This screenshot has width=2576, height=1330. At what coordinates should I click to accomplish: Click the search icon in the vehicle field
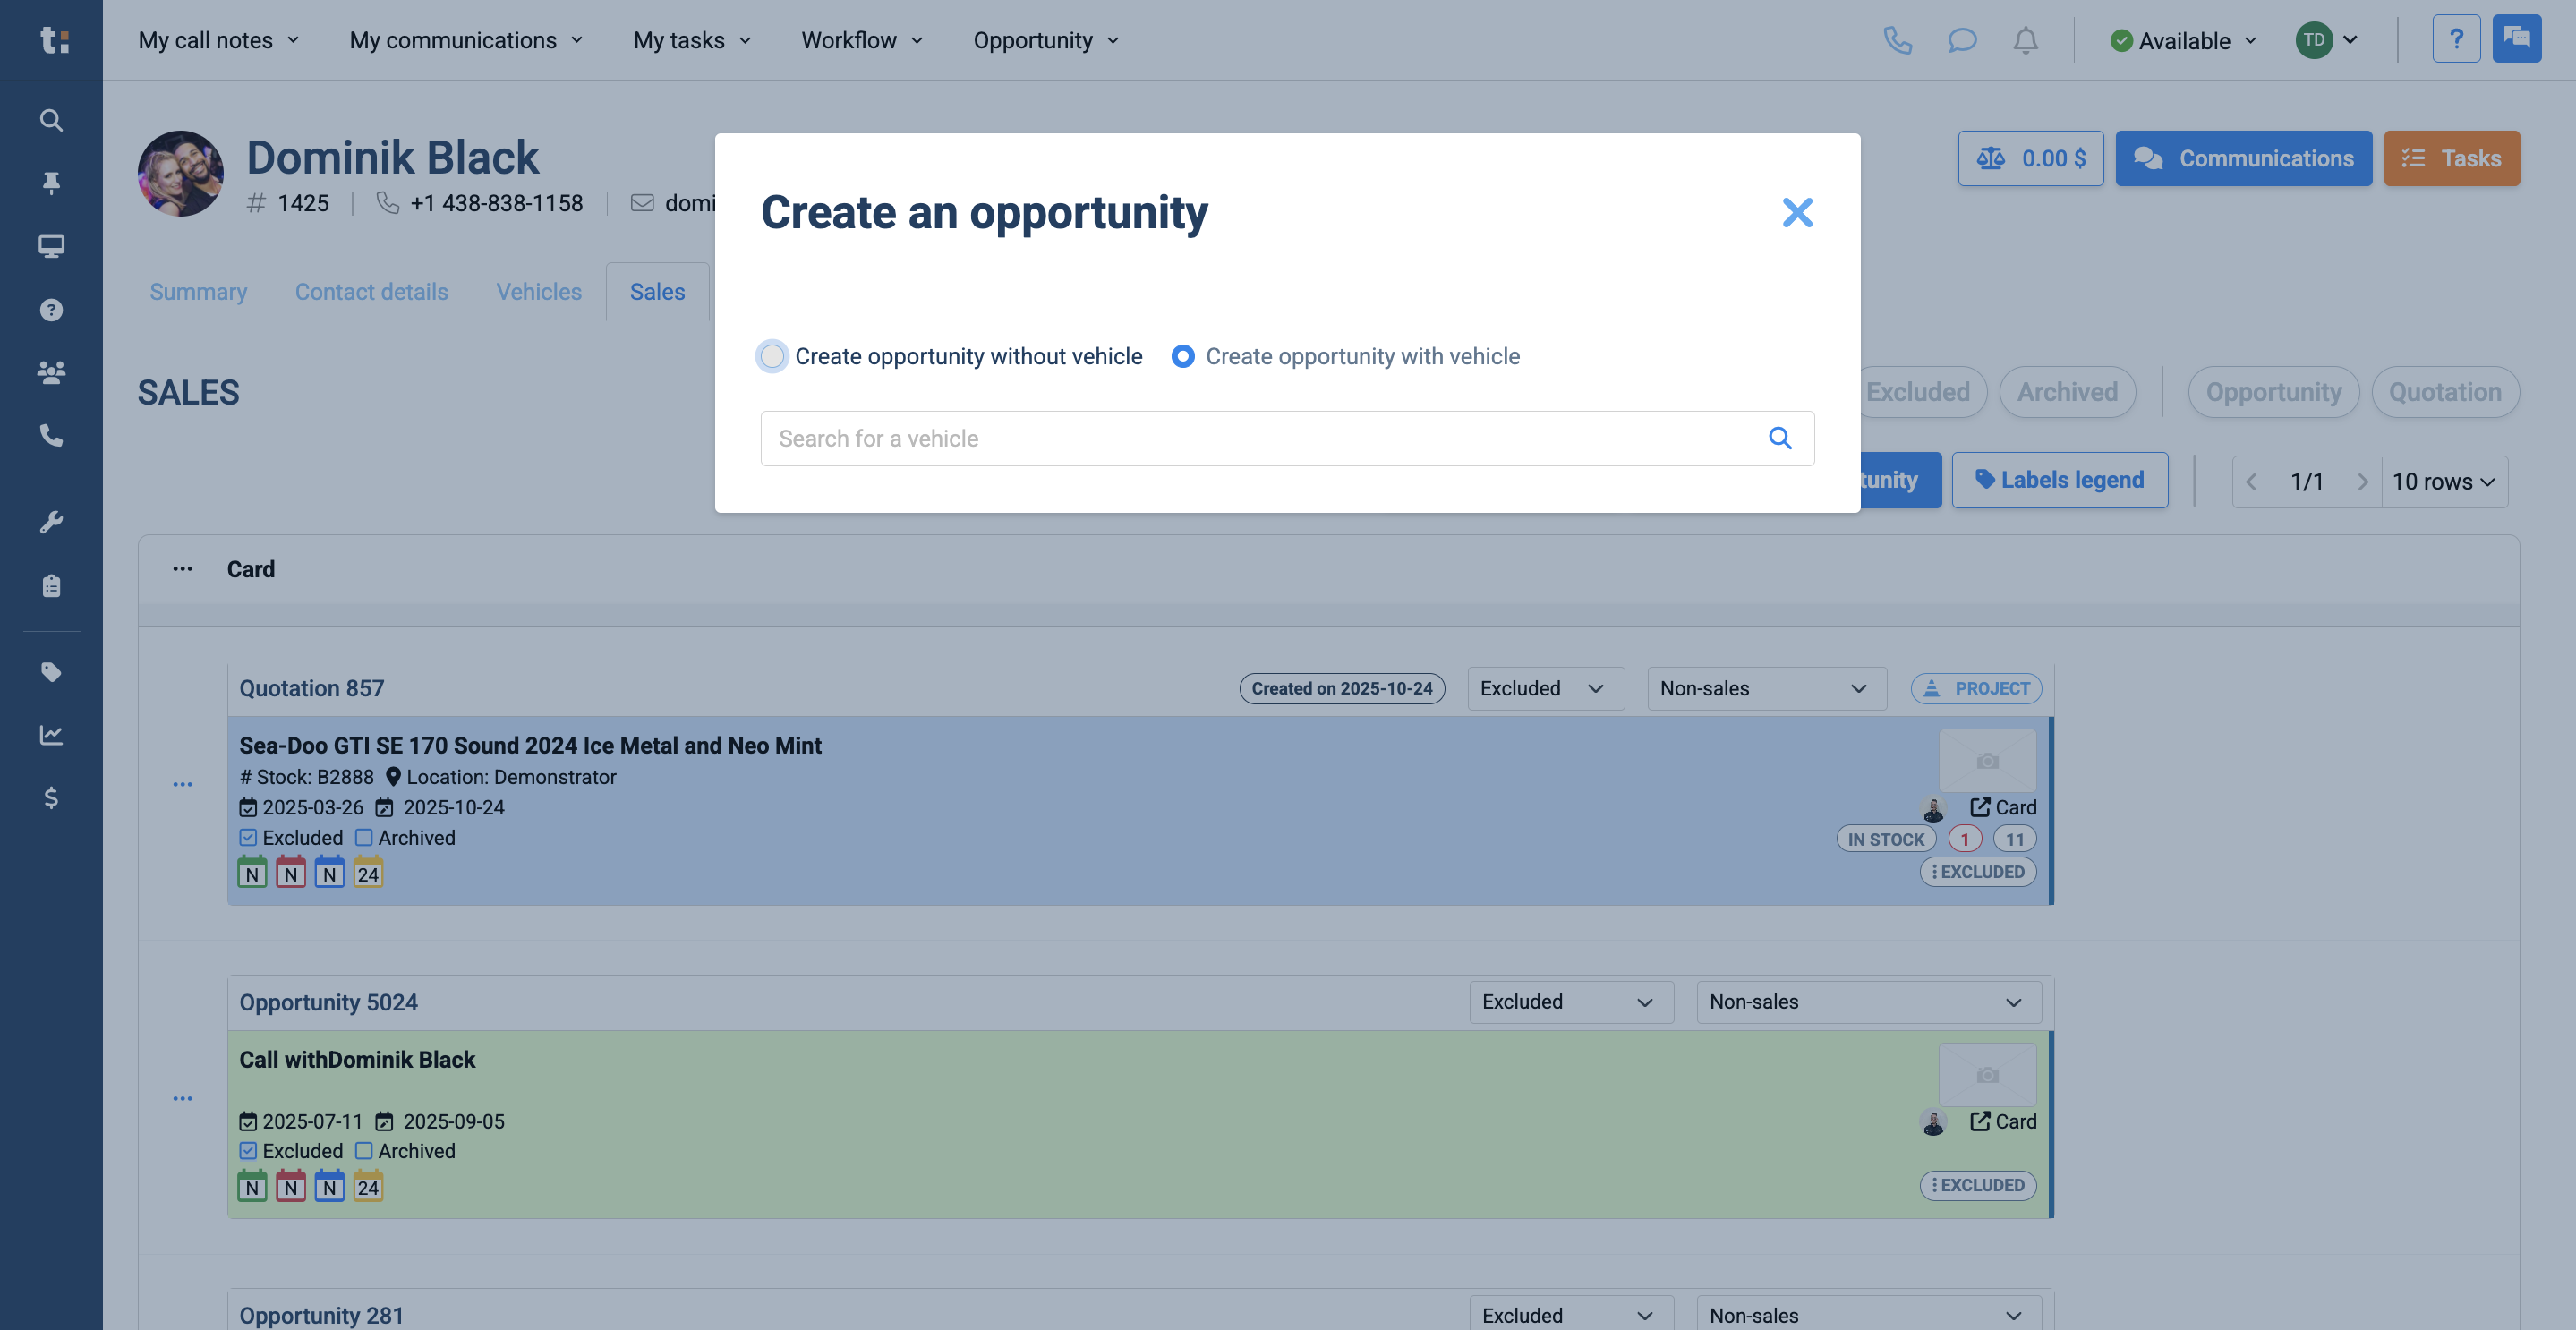pos(1780,438)
